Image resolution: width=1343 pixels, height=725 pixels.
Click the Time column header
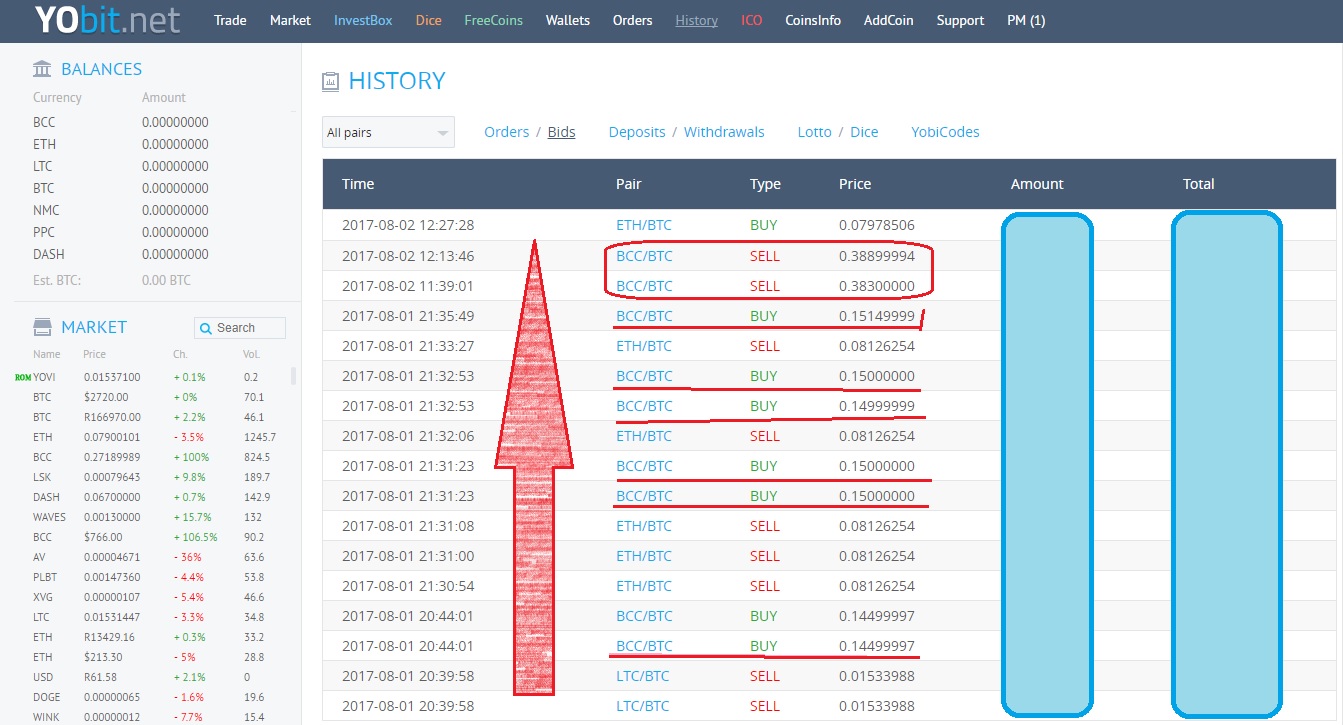(358, 184)
